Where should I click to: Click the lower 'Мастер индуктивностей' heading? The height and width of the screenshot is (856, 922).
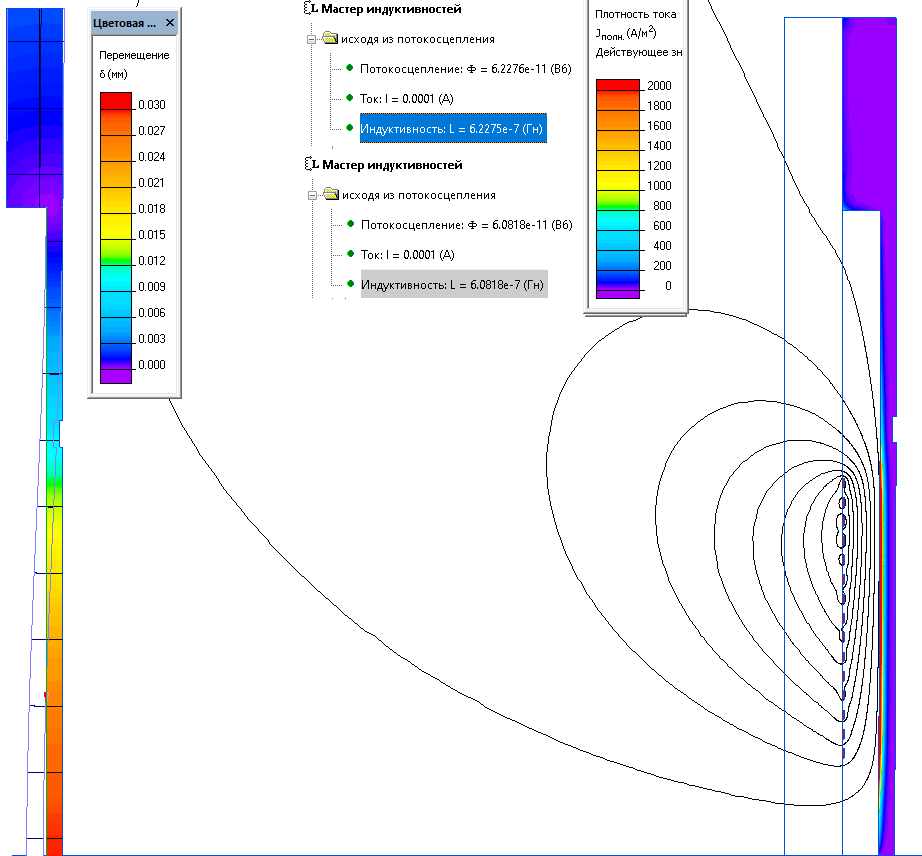coord(392,165)
